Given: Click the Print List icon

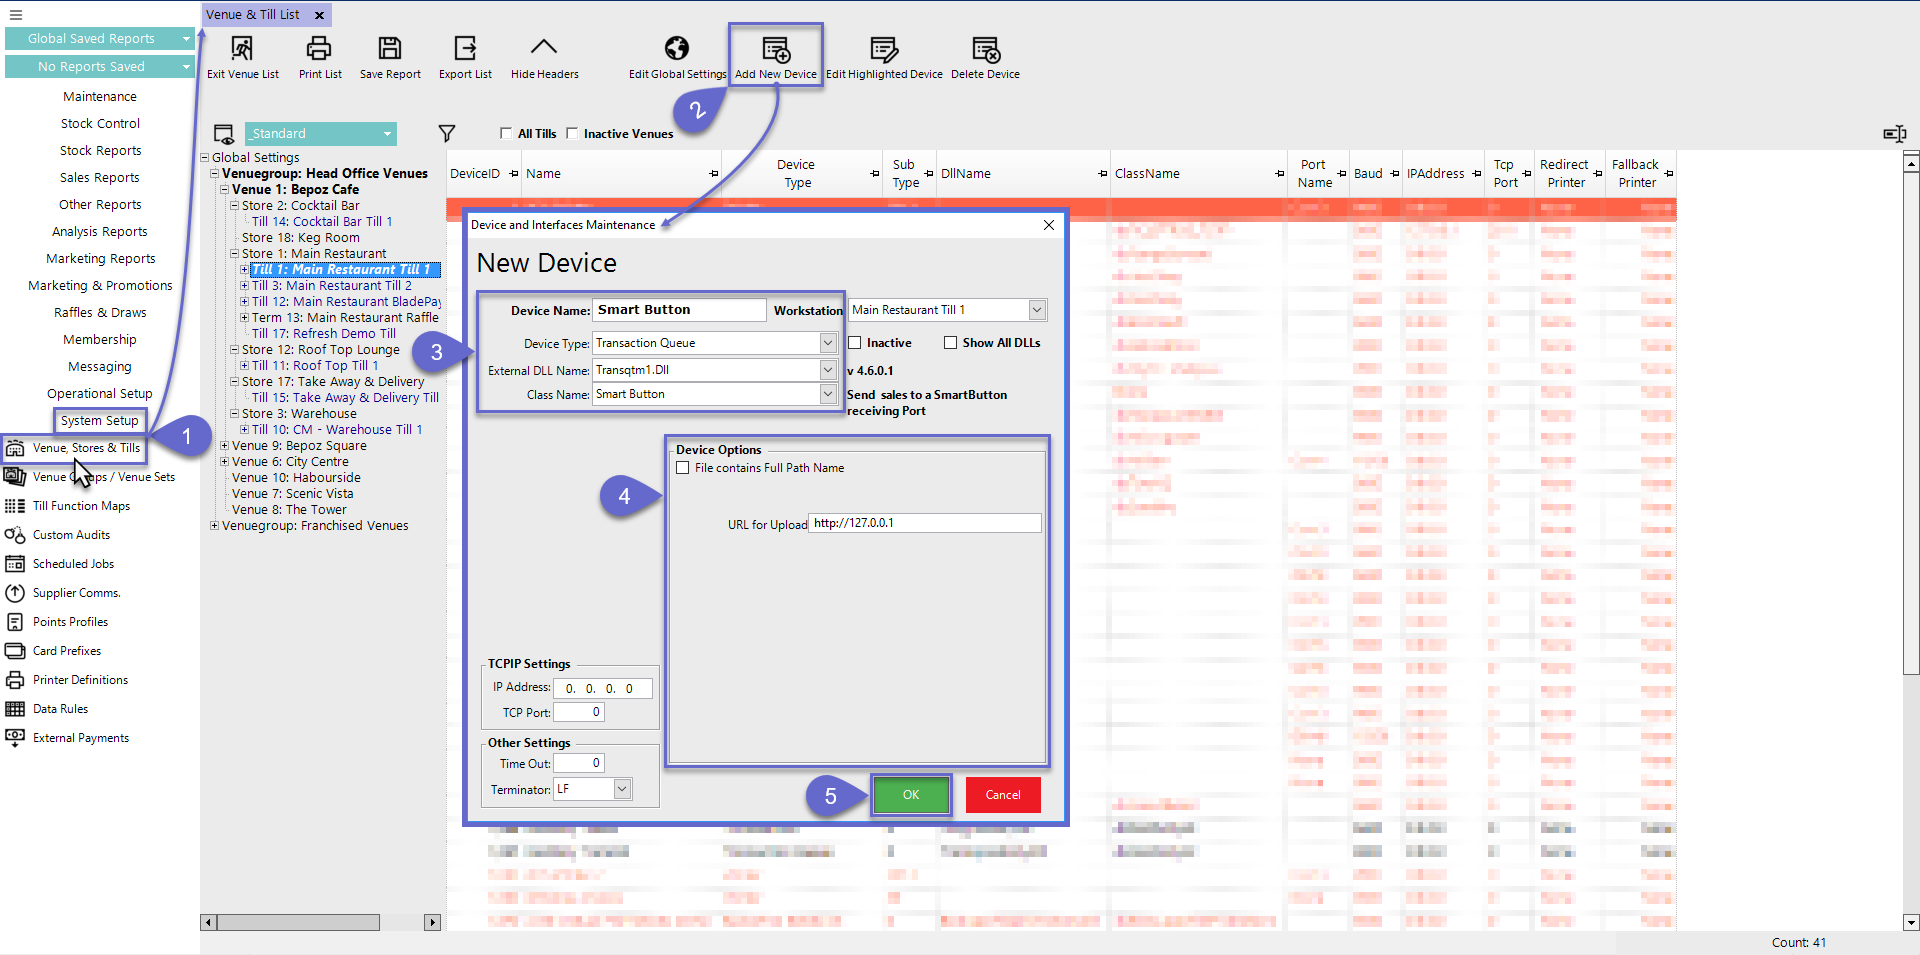Looking at the screenshot, I should click(319, 49).
